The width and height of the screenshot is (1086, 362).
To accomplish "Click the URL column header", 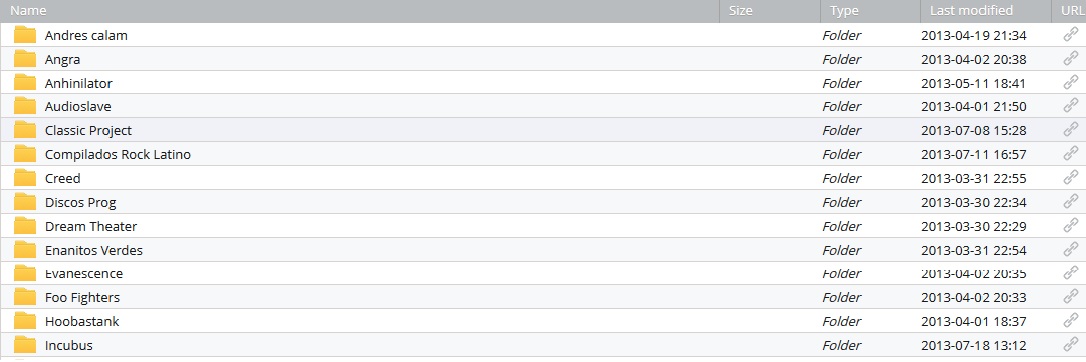I will coord(1071,10).
